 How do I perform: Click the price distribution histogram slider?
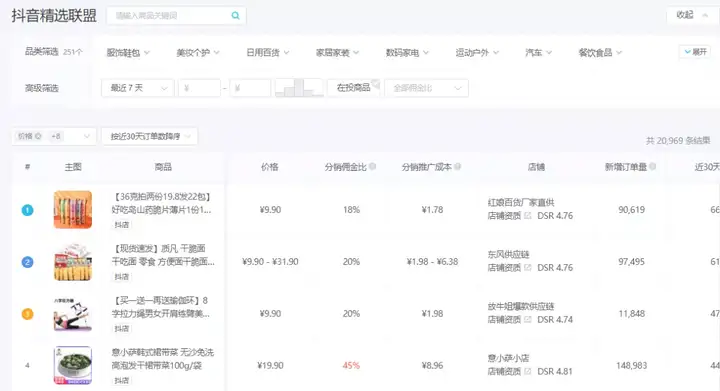pos(299,88)
